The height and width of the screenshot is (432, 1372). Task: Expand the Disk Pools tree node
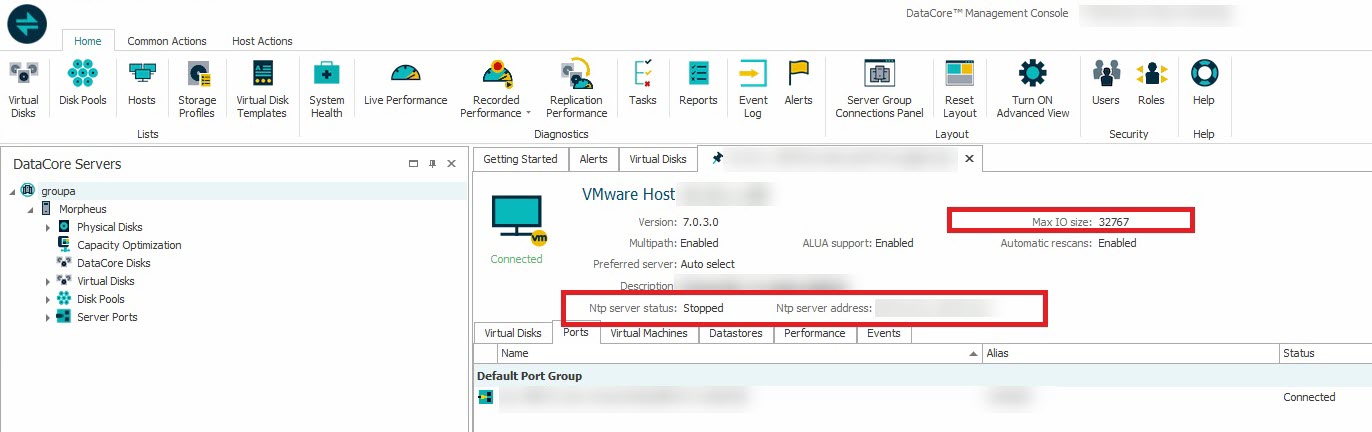pos(47,299)
